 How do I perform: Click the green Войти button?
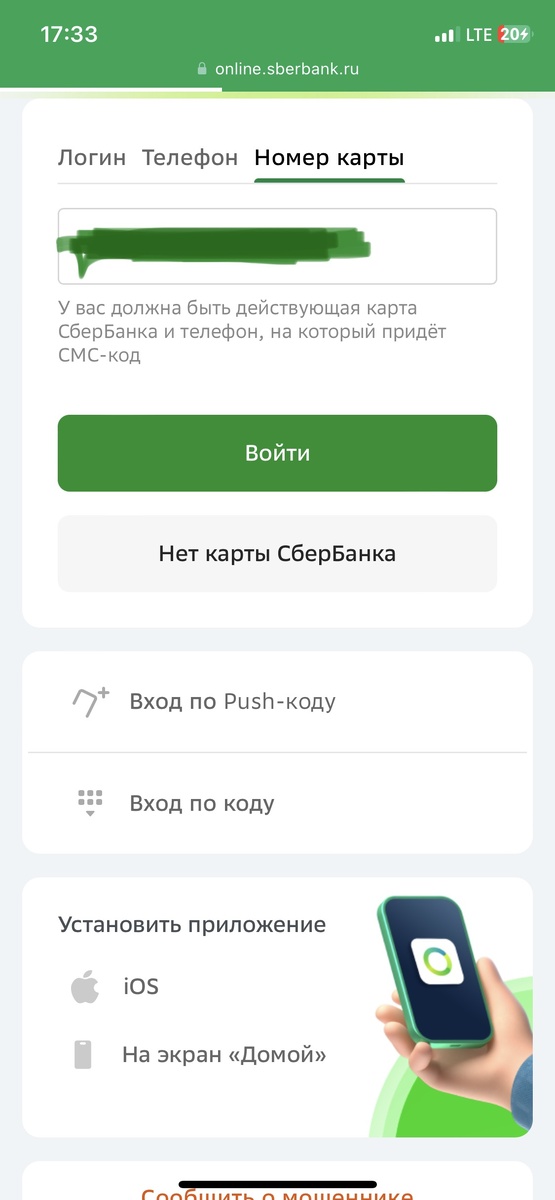277,453
